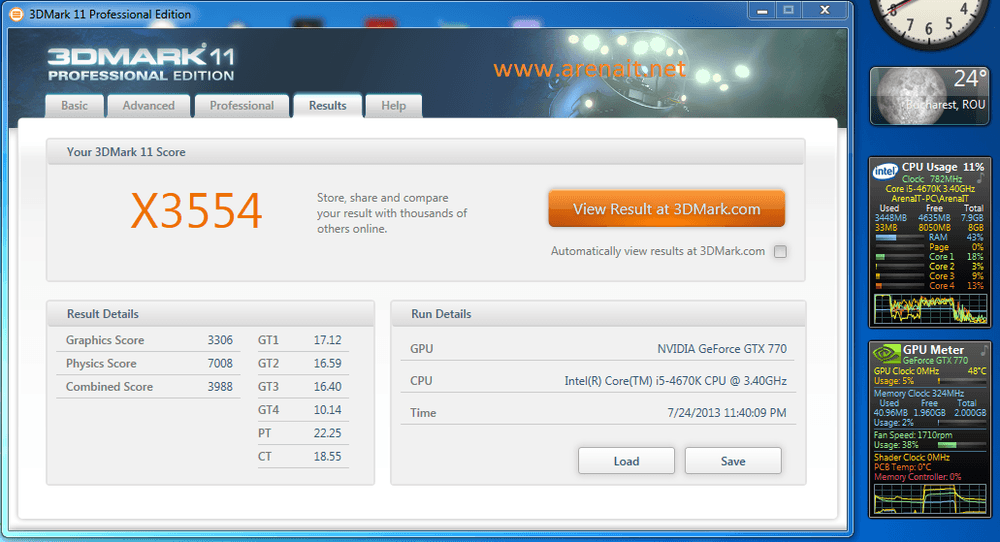Click the Load button
This screenshot has height=542, width=1000.
click(x=626, y=461)
